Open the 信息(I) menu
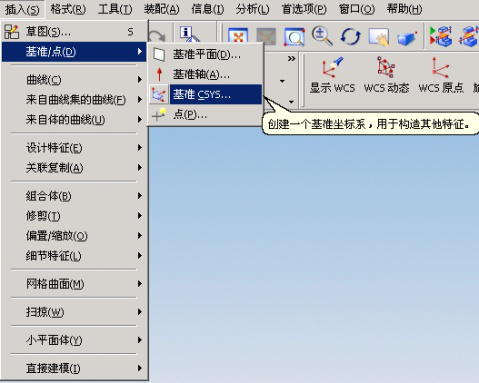This screenshot has width=479, height=383. 208,9
